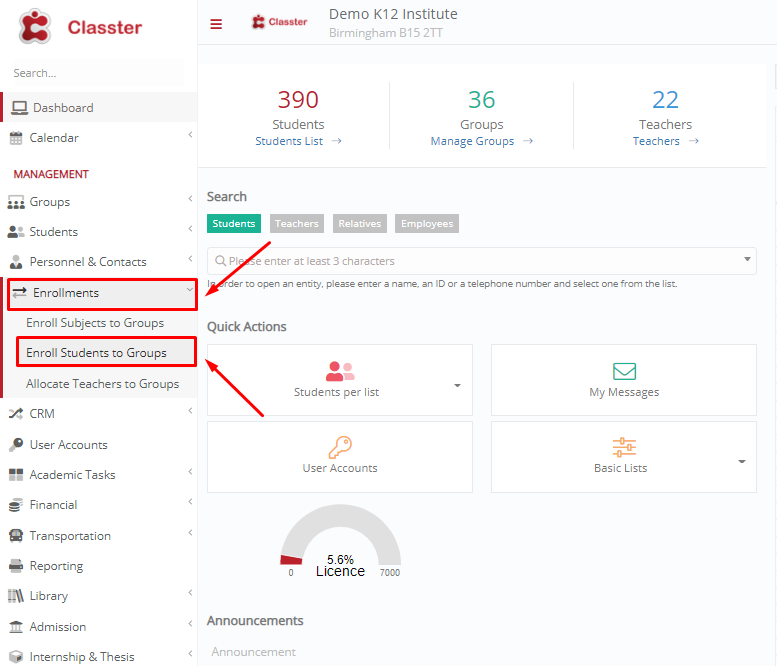Screen dimensions: 777x666
Task: Collapse the Enrollments menu chevron
Action: point(189,289)
